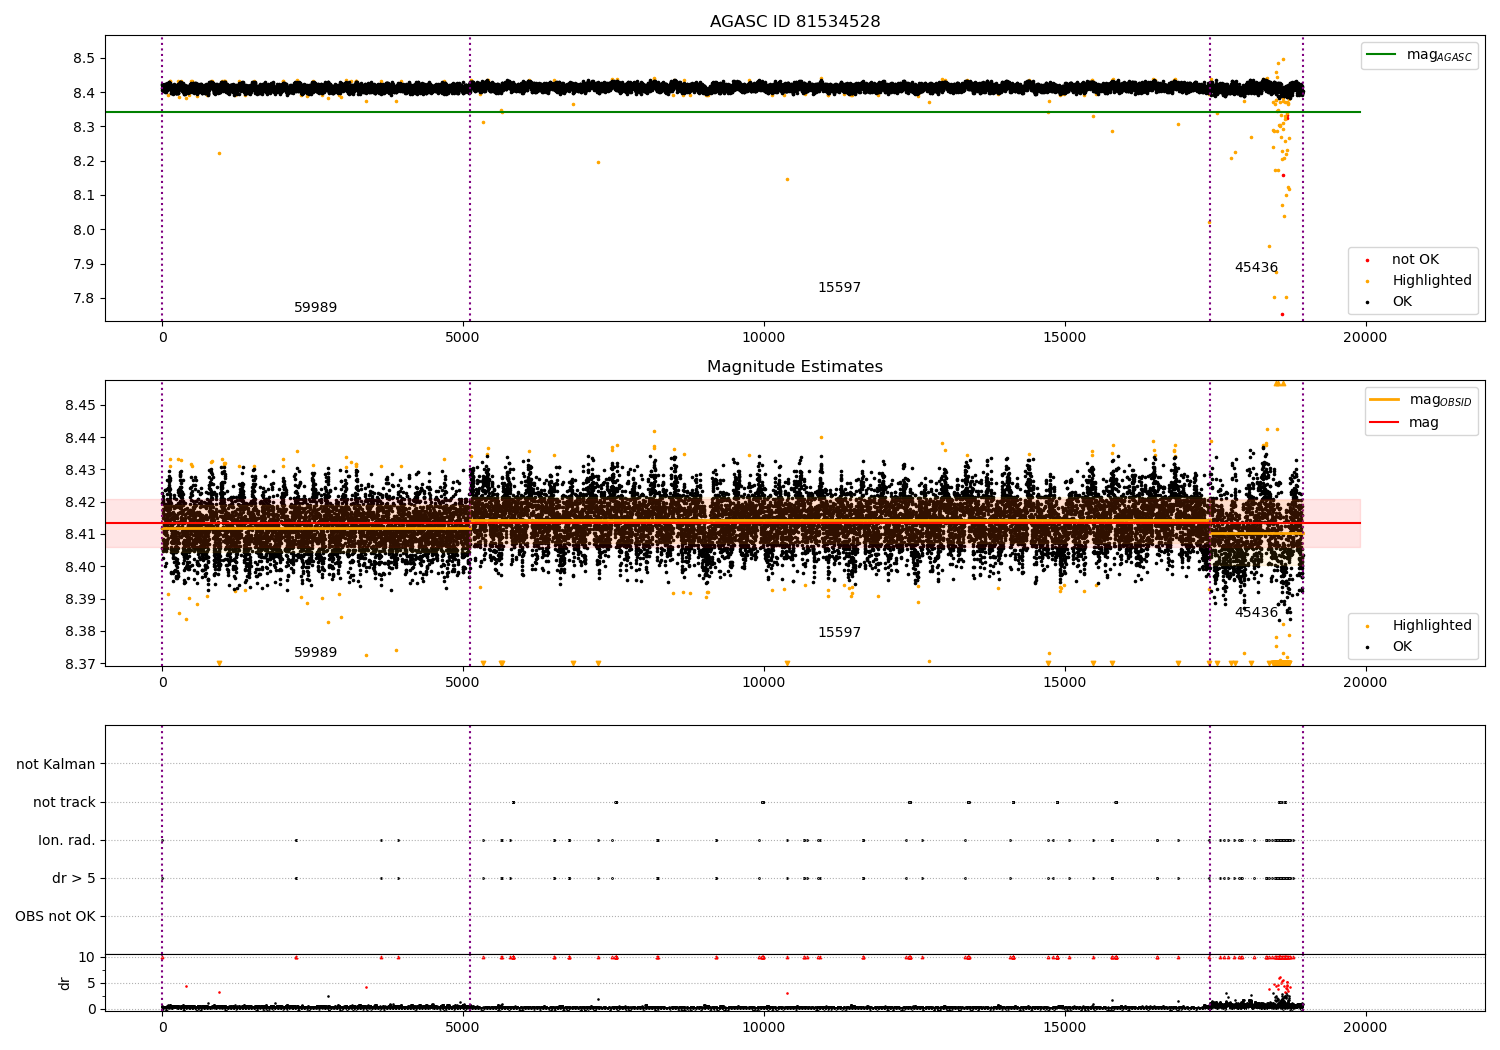Click the 'Ion. rad.' row label
Screen dimensions: 1500x1050
[x=67, y=841]
